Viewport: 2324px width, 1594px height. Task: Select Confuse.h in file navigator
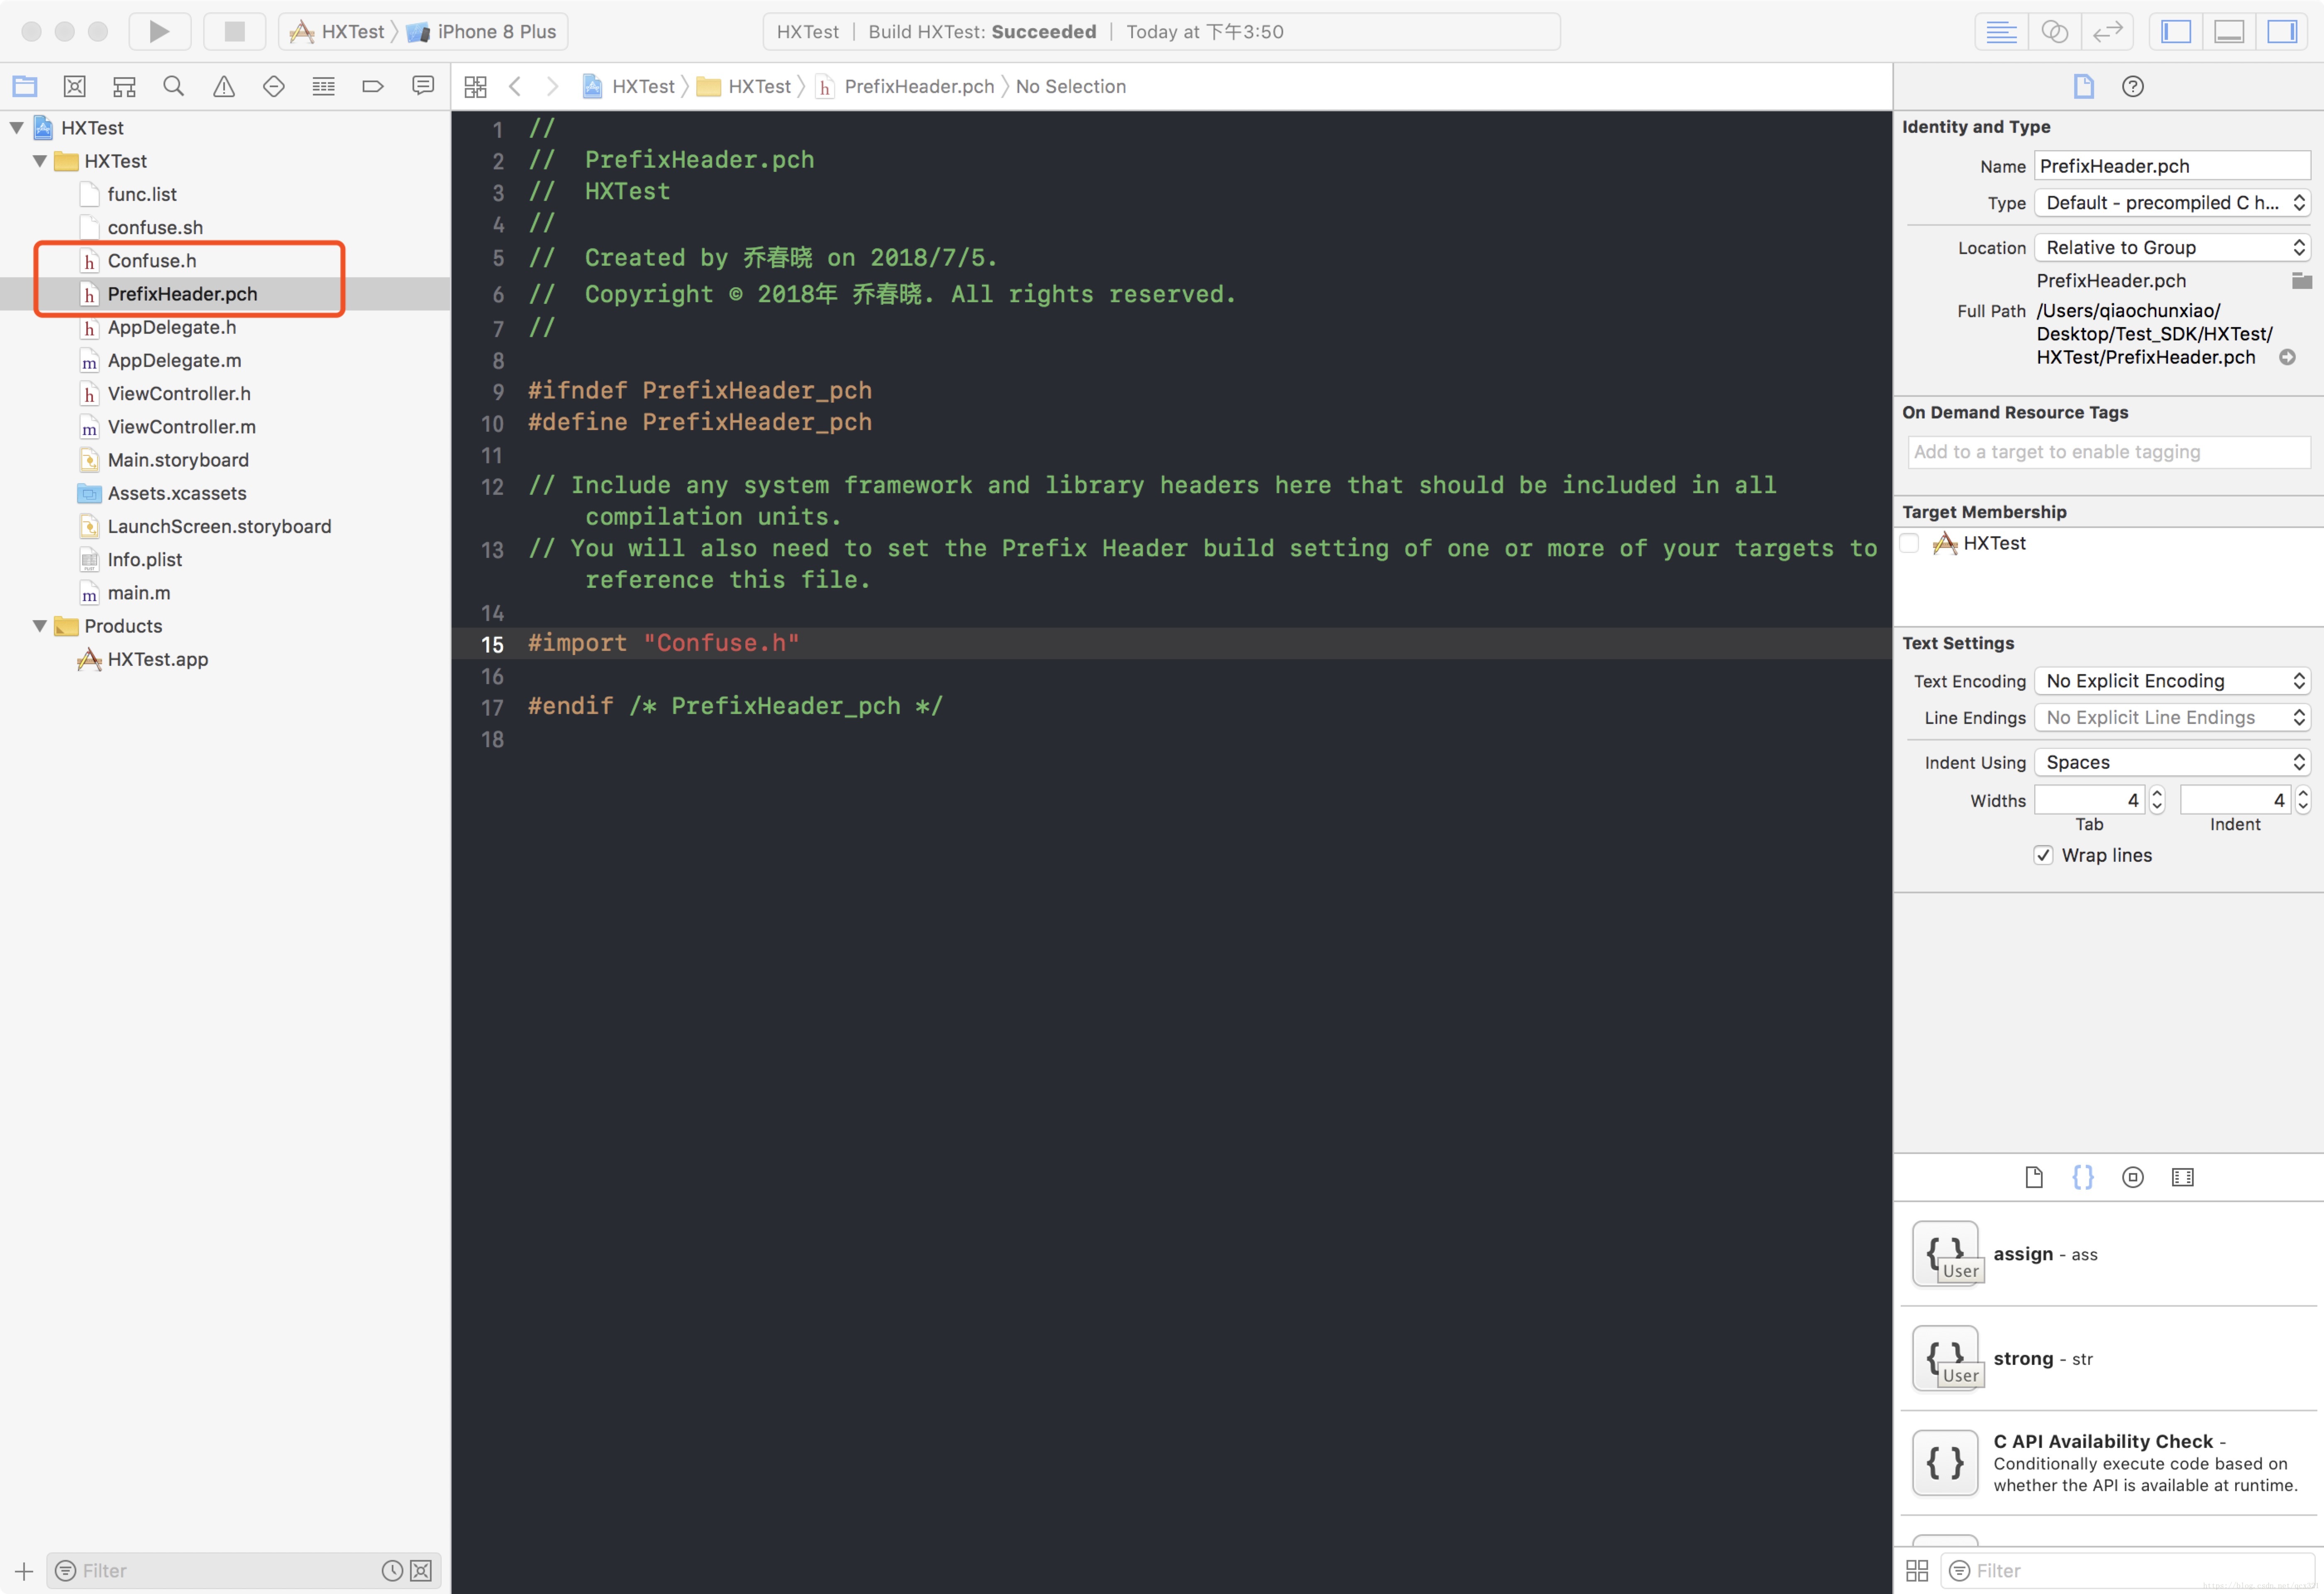(x=152, y=261)
